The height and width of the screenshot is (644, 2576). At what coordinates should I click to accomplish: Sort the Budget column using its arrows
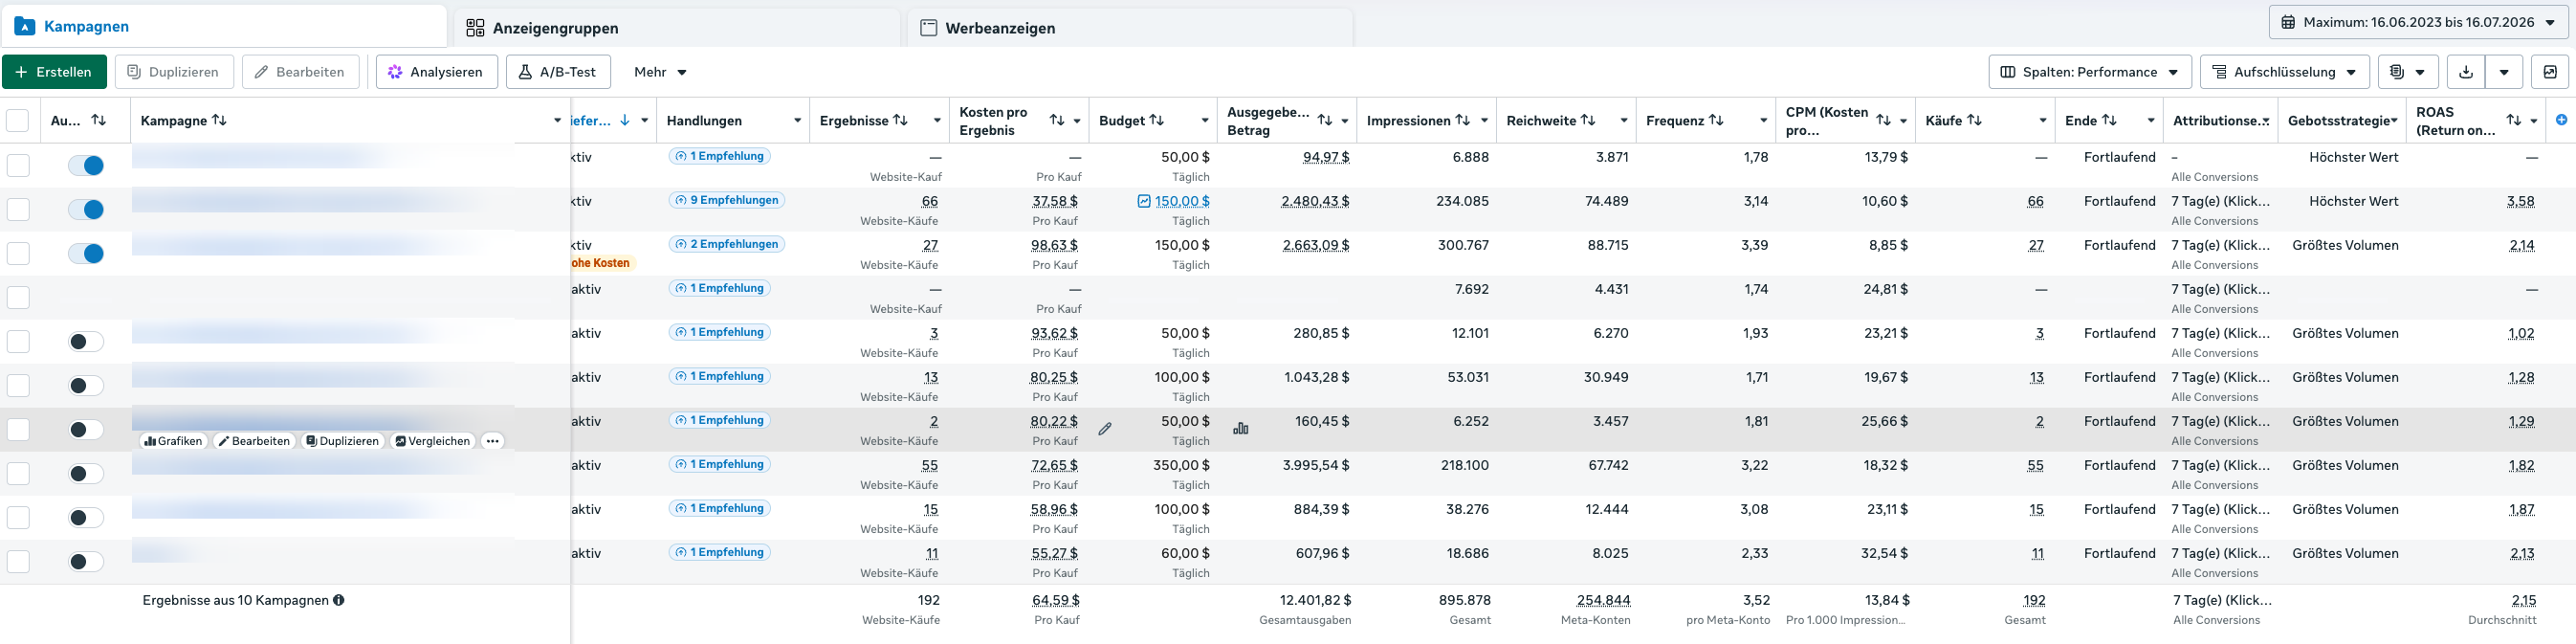pyautogui.click(x=1157, y=120)
